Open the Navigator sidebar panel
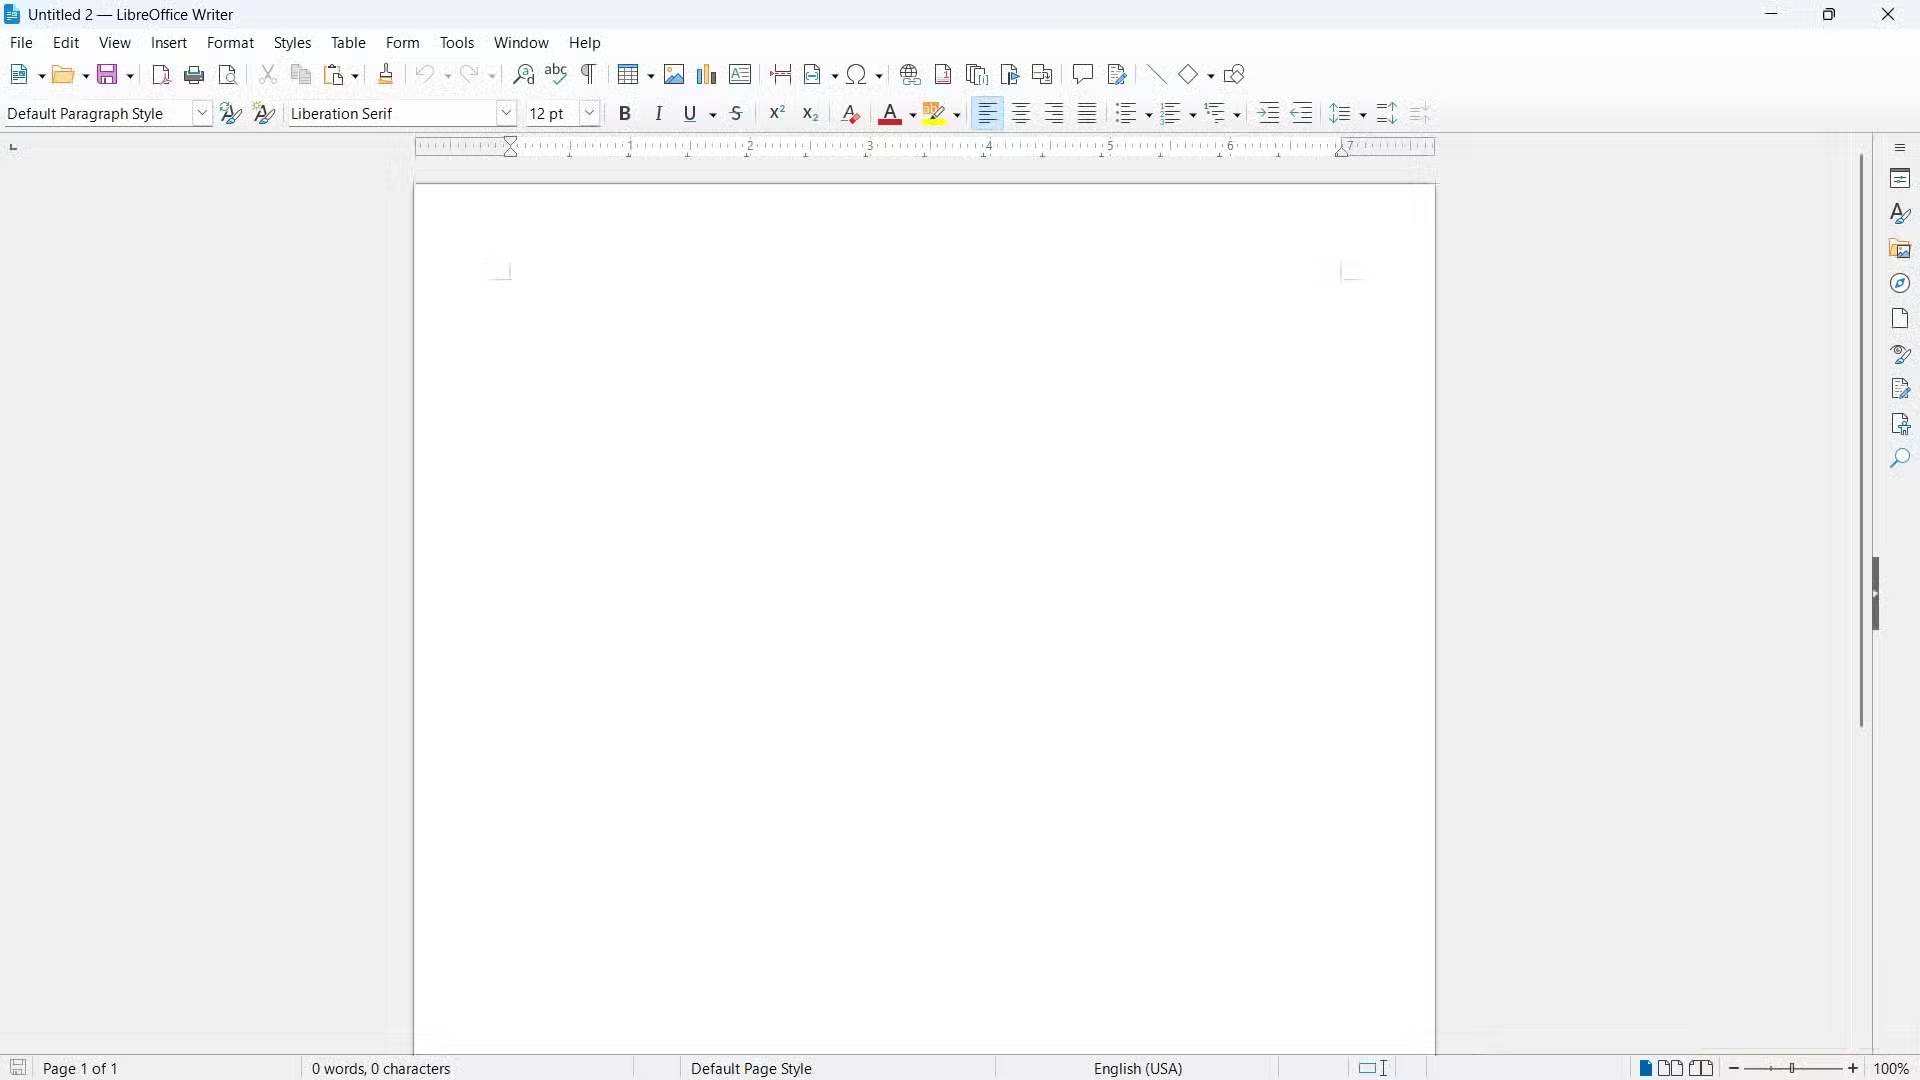 coord(1901,284)
